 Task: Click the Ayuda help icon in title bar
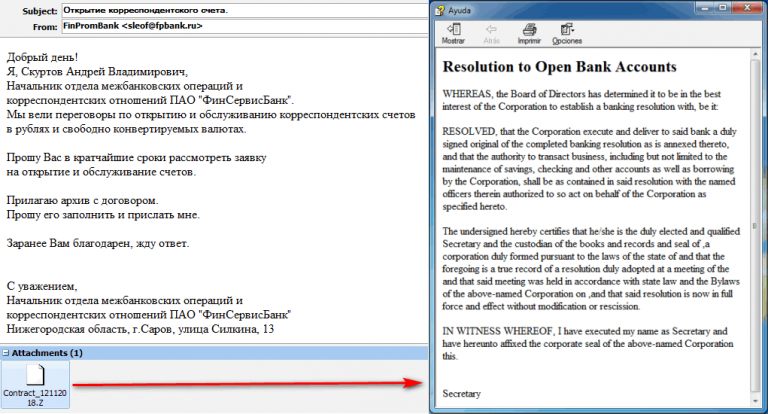tap(440, 10)
